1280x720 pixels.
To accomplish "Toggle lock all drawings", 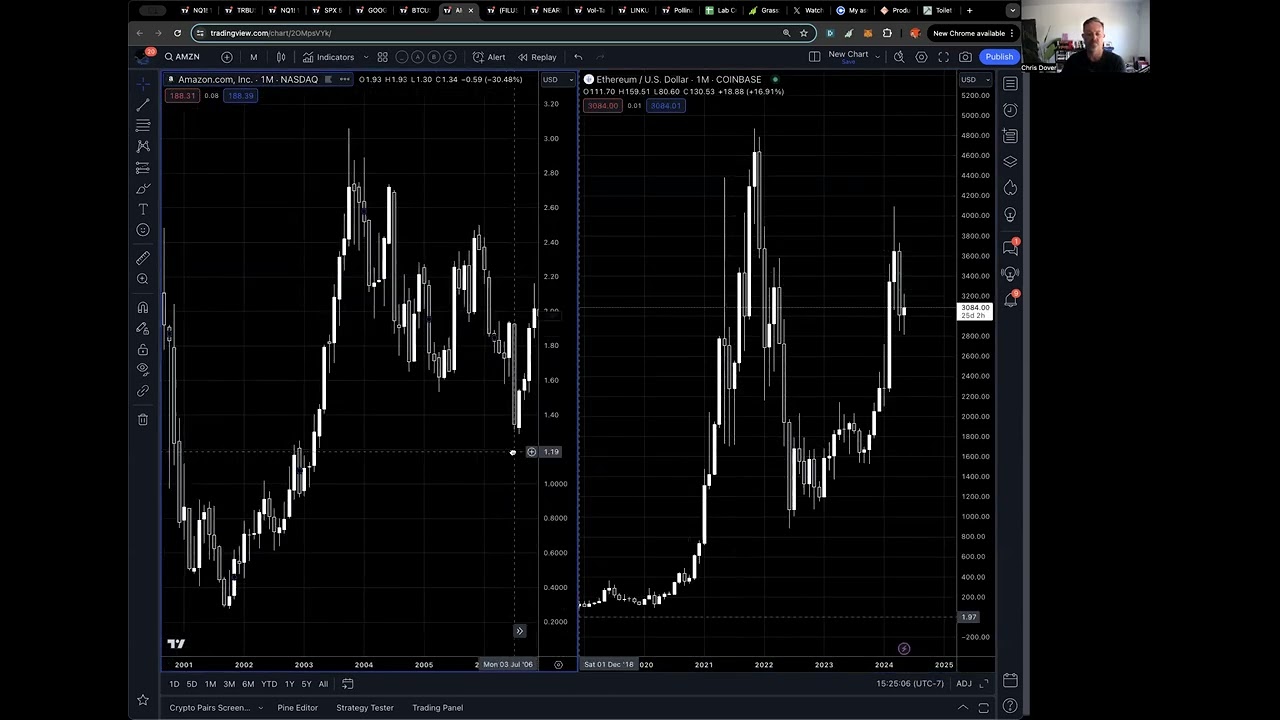I will pyautogui.click(x=143, y=349).
